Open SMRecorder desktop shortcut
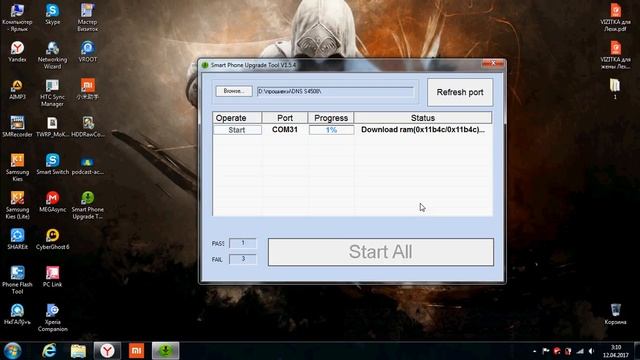The height and width of the screenshot is (360, 640). 17,127
